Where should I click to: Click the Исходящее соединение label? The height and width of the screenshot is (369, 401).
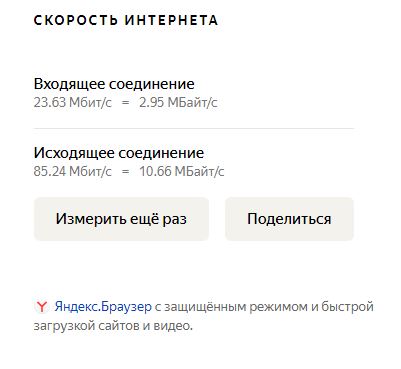(x=119, y=153)
